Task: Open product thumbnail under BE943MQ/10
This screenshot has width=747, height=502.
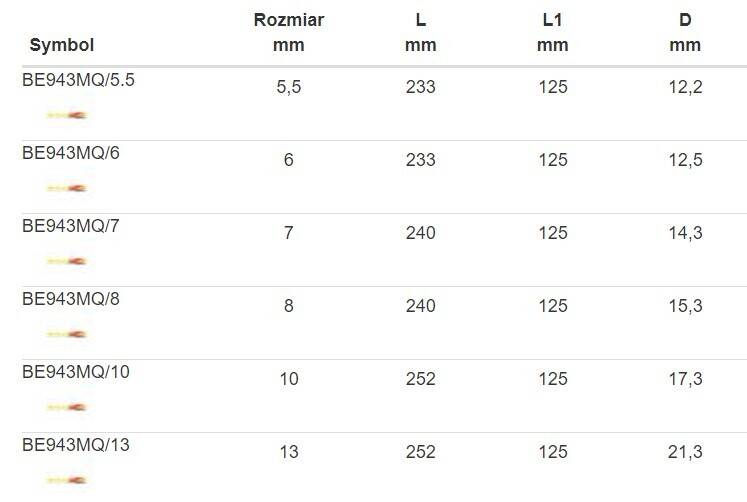Action: (x=66, y=407)
